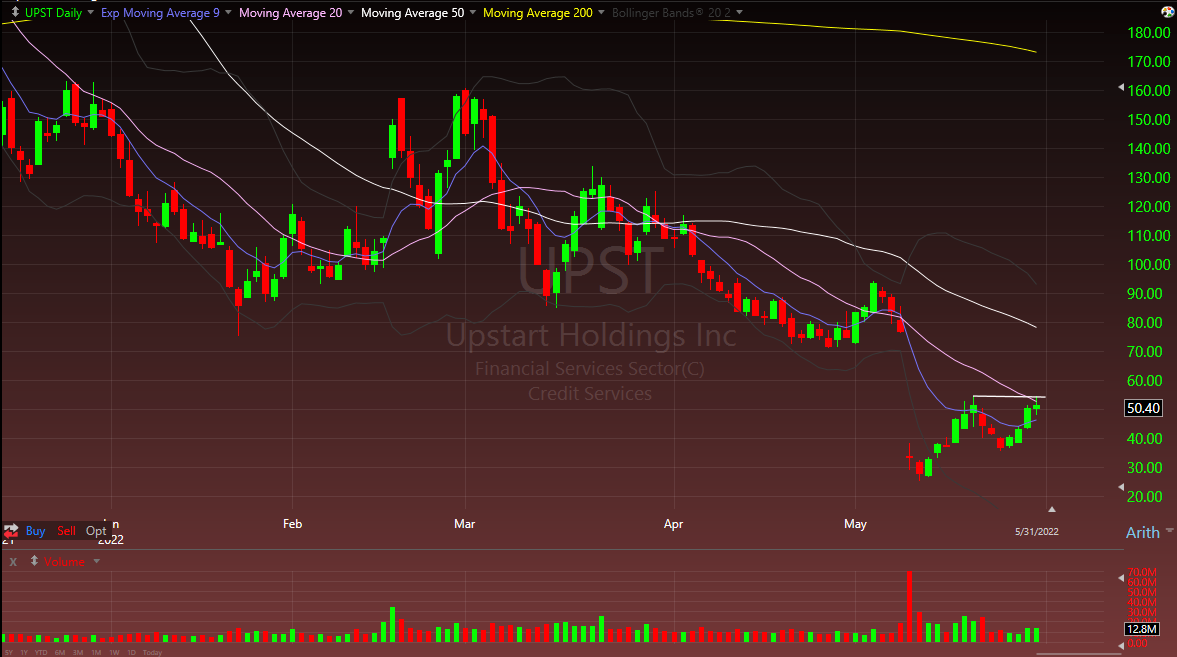Click the upper volume-scale arrow marker near 70.0M
This screenshot has width=1177, height=657.
(1121, 578)
